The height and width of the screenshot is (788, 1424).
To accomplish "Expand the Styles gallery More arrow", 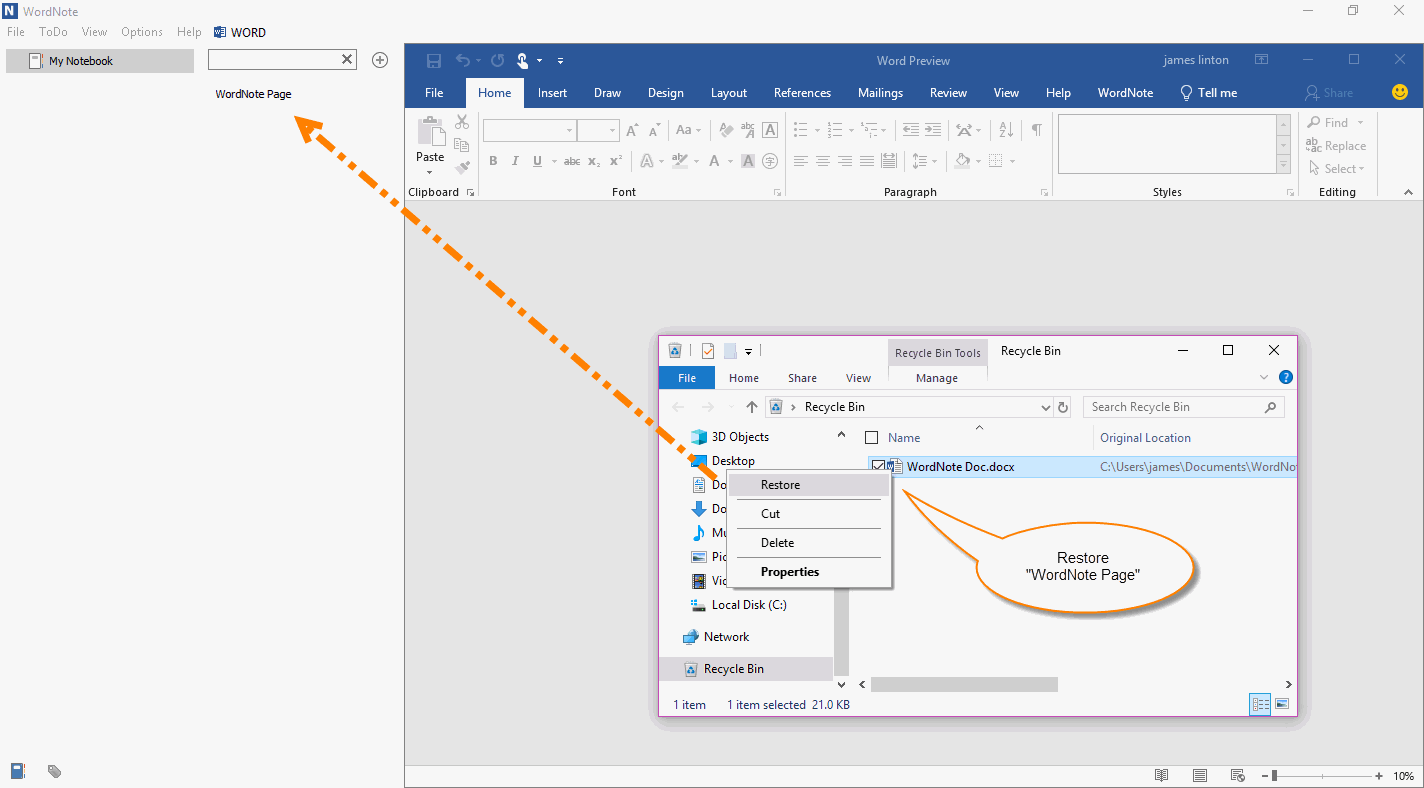I will [x=1284, y=166].
